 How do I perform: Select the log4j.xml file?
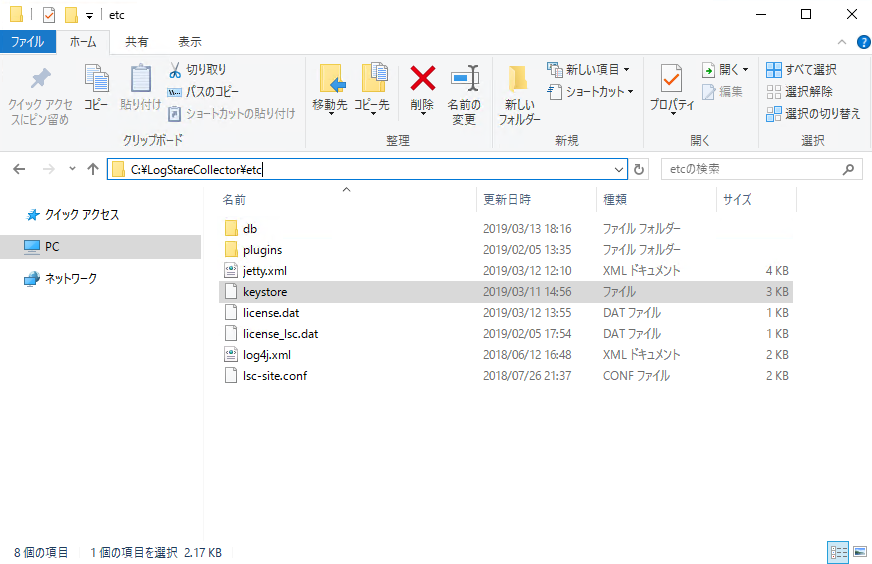coord(506,355)
